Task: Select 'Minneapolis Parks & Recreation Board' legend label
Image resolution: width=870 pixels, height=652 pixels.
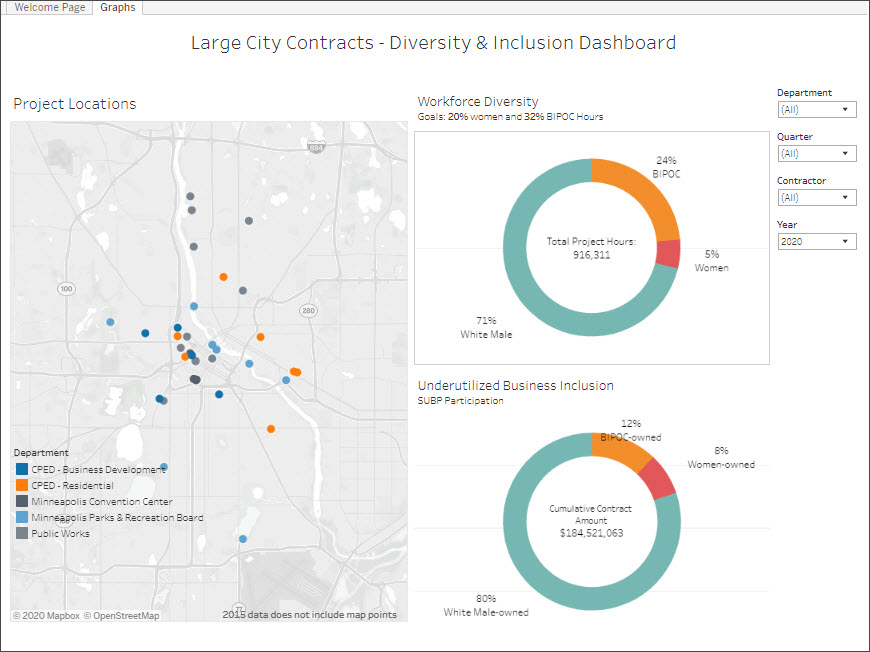Action: tap(117, 518)
